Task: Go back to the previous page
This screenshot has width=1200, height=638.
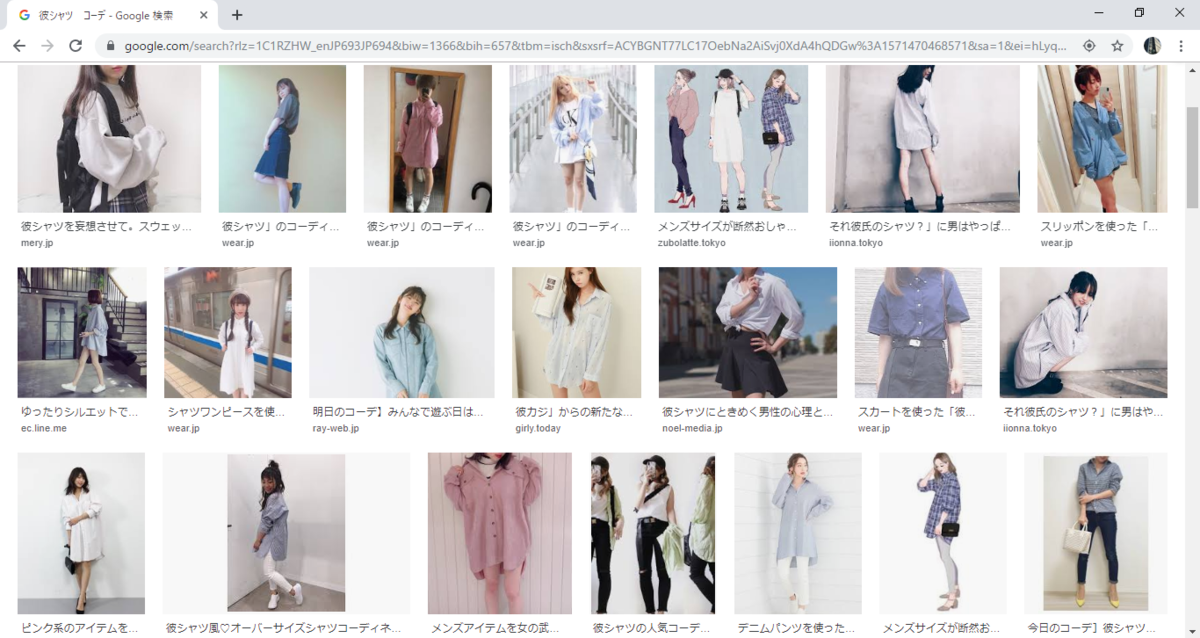Action: 19,46
